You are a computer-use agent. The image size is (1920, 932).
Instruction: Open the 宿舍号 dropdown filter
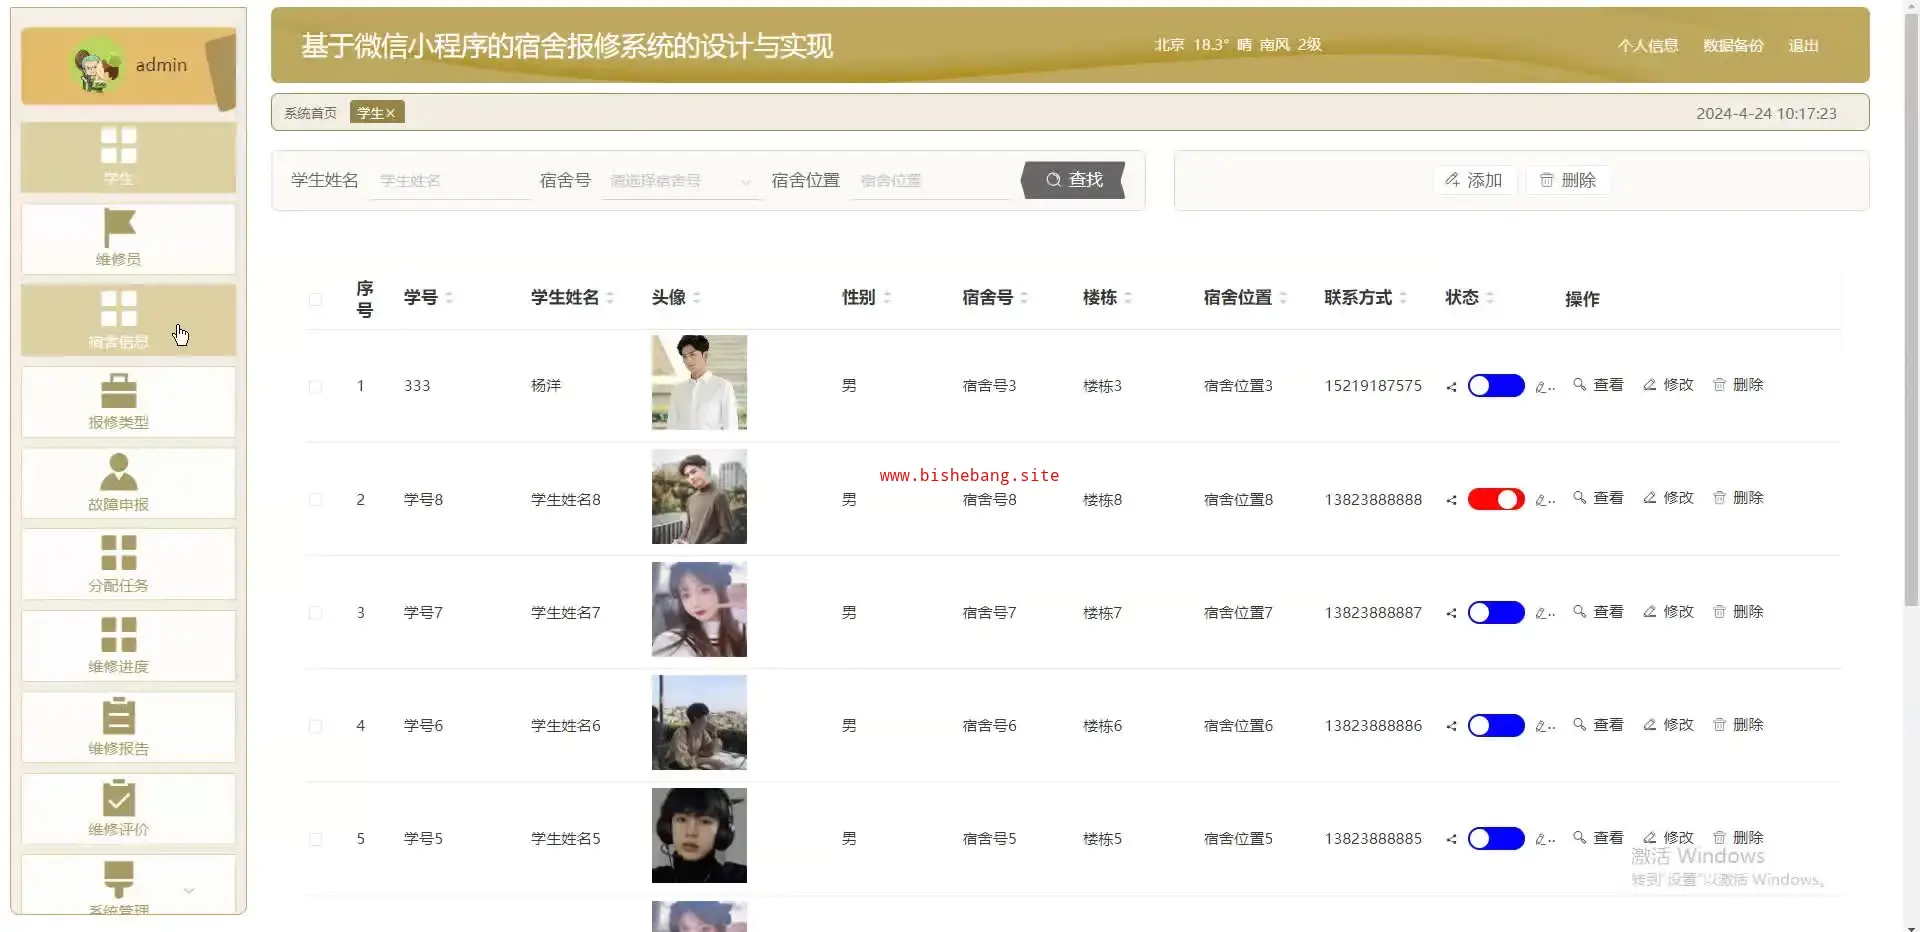[681, 181]
